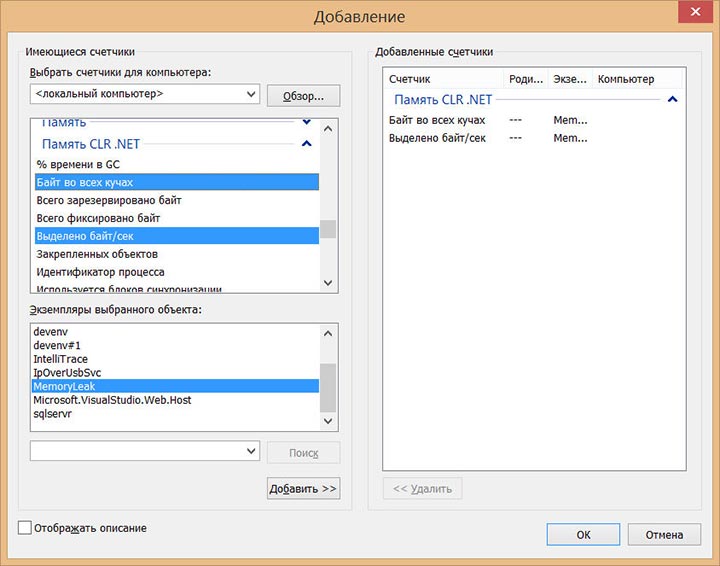Collapse Память CLR .NET group in added counters

click(672, 99)
